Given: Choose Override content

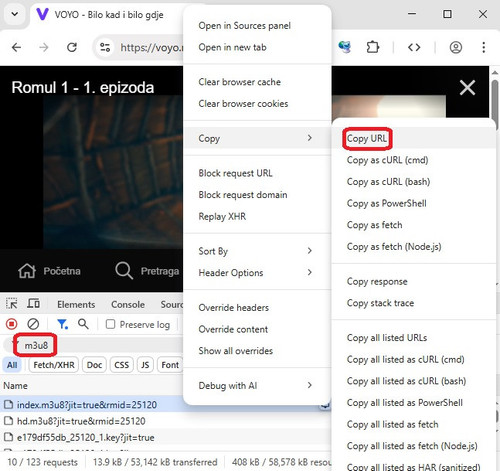Looking at the screenshot, I should pyautogui.click(x=257, y=329).
